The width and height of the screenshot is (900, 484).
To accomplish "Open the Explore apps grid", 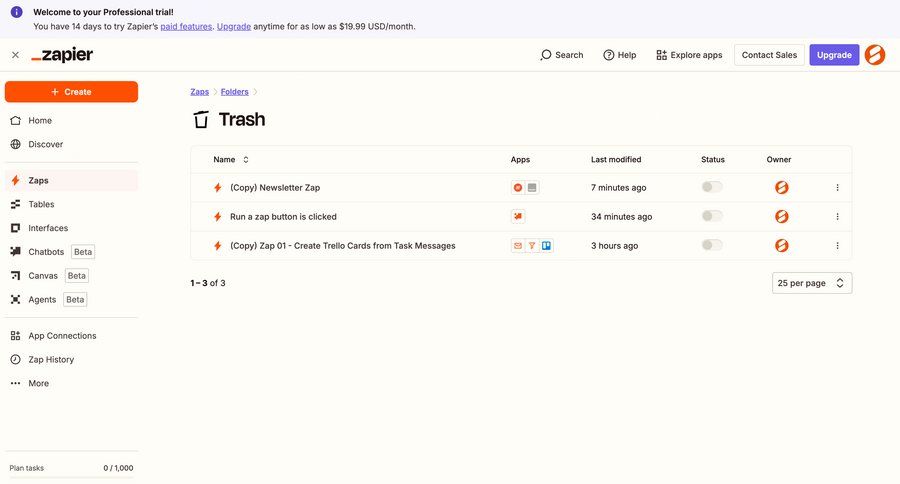I will pos(689,55).
